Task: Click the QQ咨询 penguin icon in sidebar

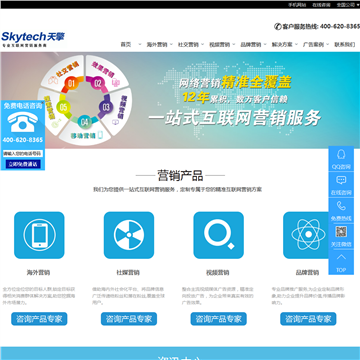Action: point(341,154)
